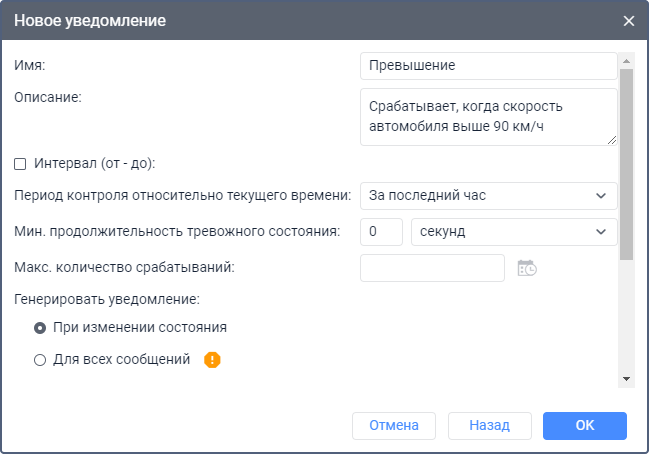Go back with the Назад button

tap(490, 425)
